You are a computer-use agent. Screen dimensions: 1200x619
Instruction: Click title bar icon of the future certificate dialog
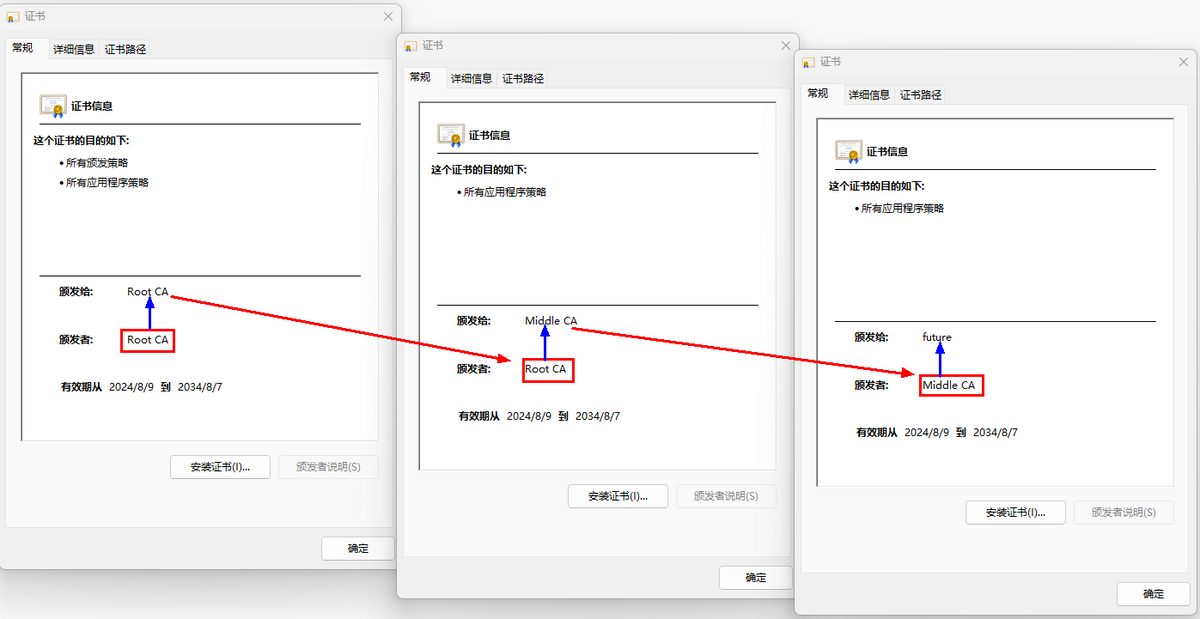coord(808,62)
